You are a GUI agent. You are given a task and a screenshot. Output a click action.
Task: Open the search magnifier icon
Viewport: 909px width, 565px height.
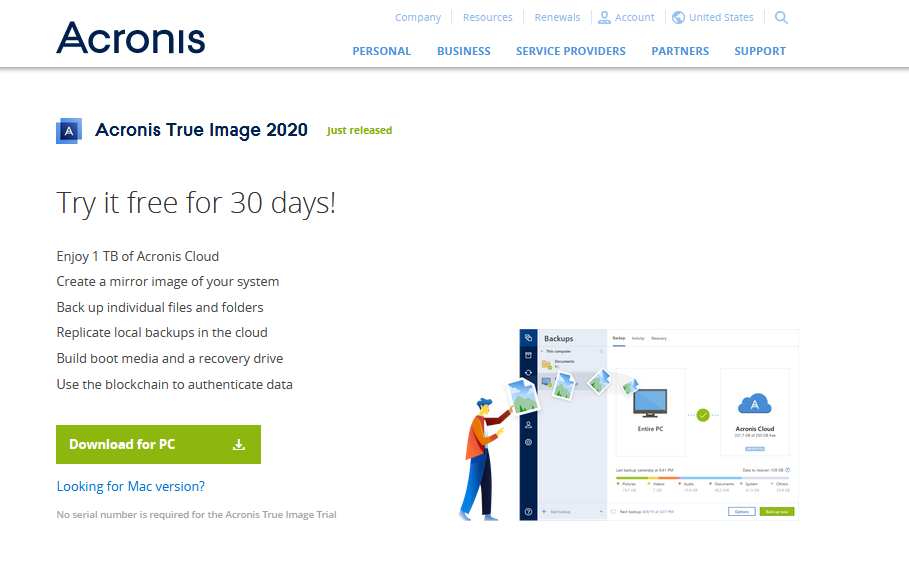click(781, 17)
